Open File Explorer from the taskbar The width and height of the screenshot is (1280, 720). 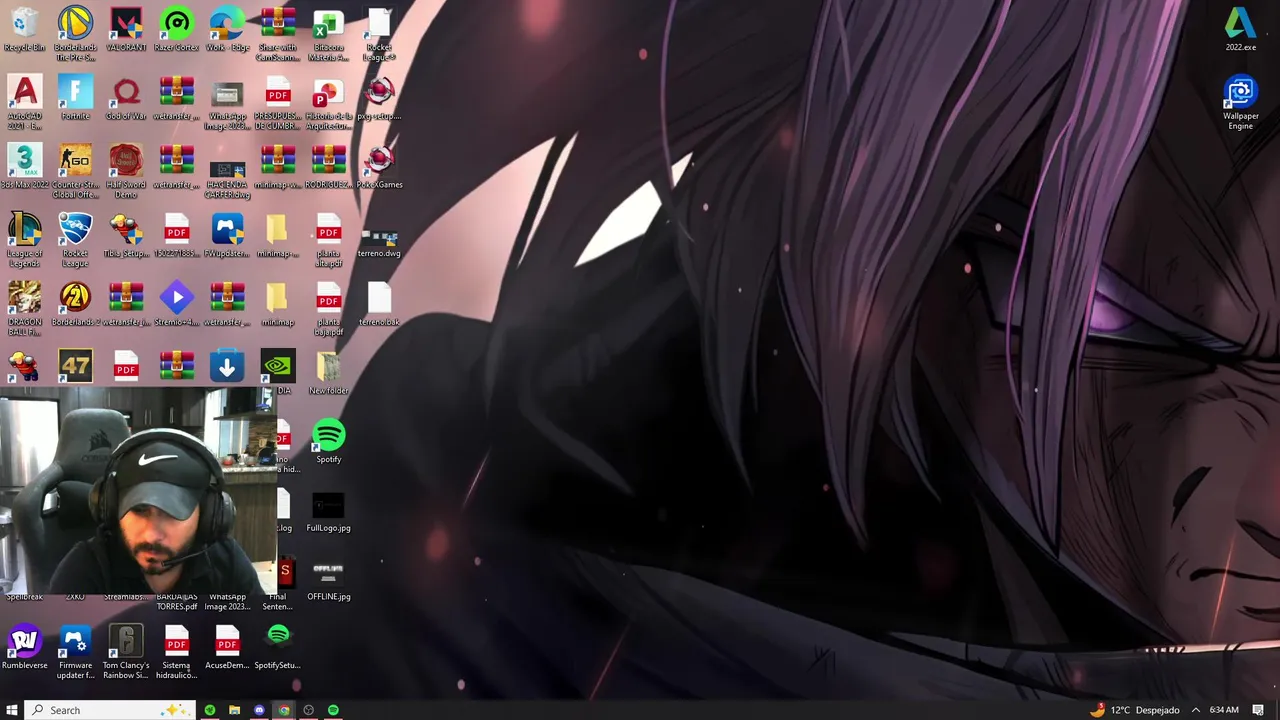[234, 710]
